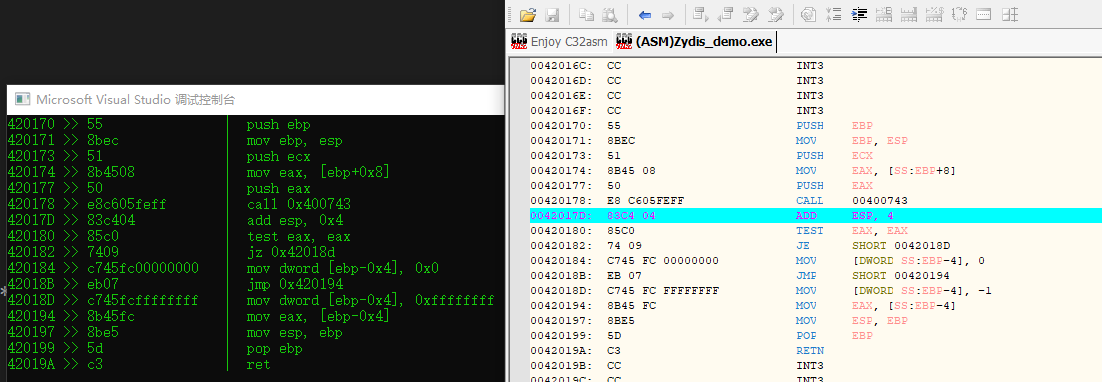Click the JE SHORT 0042018D line
Viewport: 1102px width, 382px height.
(815, 246)
